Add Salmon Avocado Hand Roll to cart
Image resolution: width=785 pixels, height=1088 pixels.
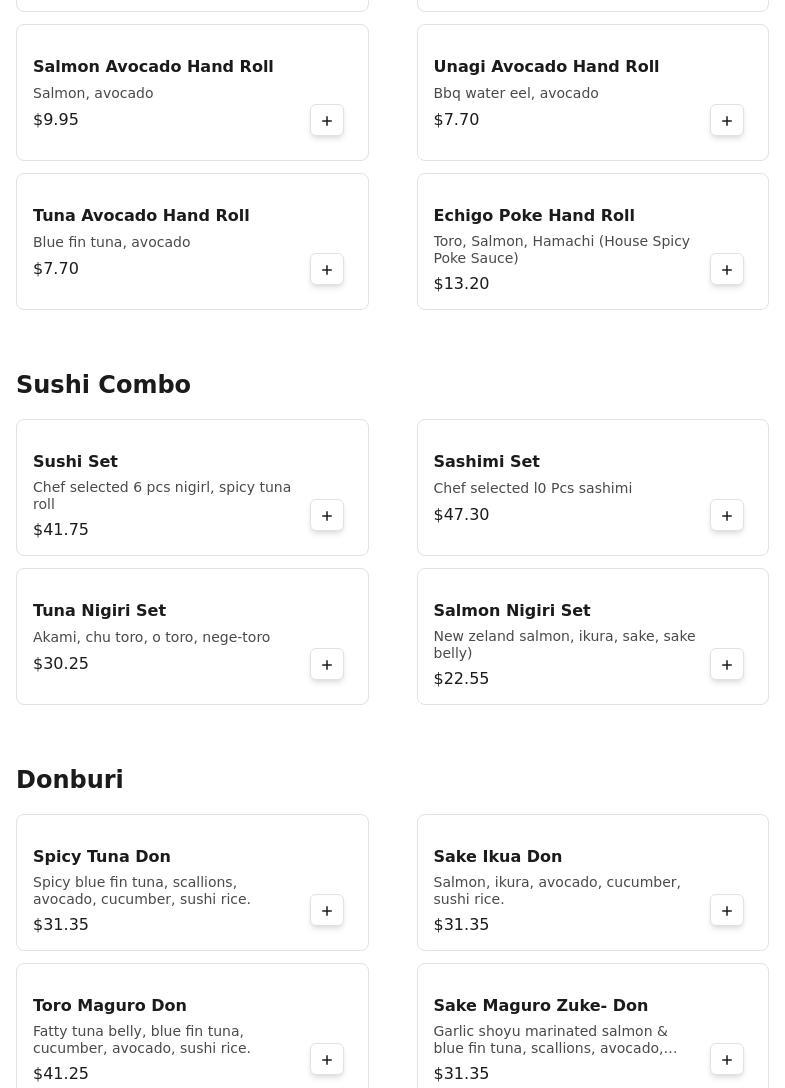point(327,120)
